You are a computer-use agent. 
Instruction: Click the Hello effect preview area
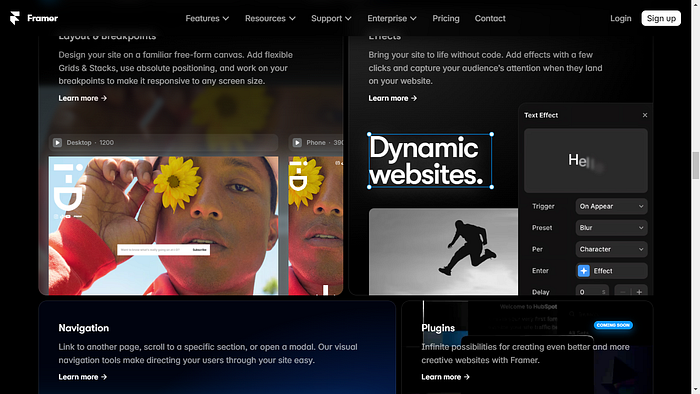[586, 161]
